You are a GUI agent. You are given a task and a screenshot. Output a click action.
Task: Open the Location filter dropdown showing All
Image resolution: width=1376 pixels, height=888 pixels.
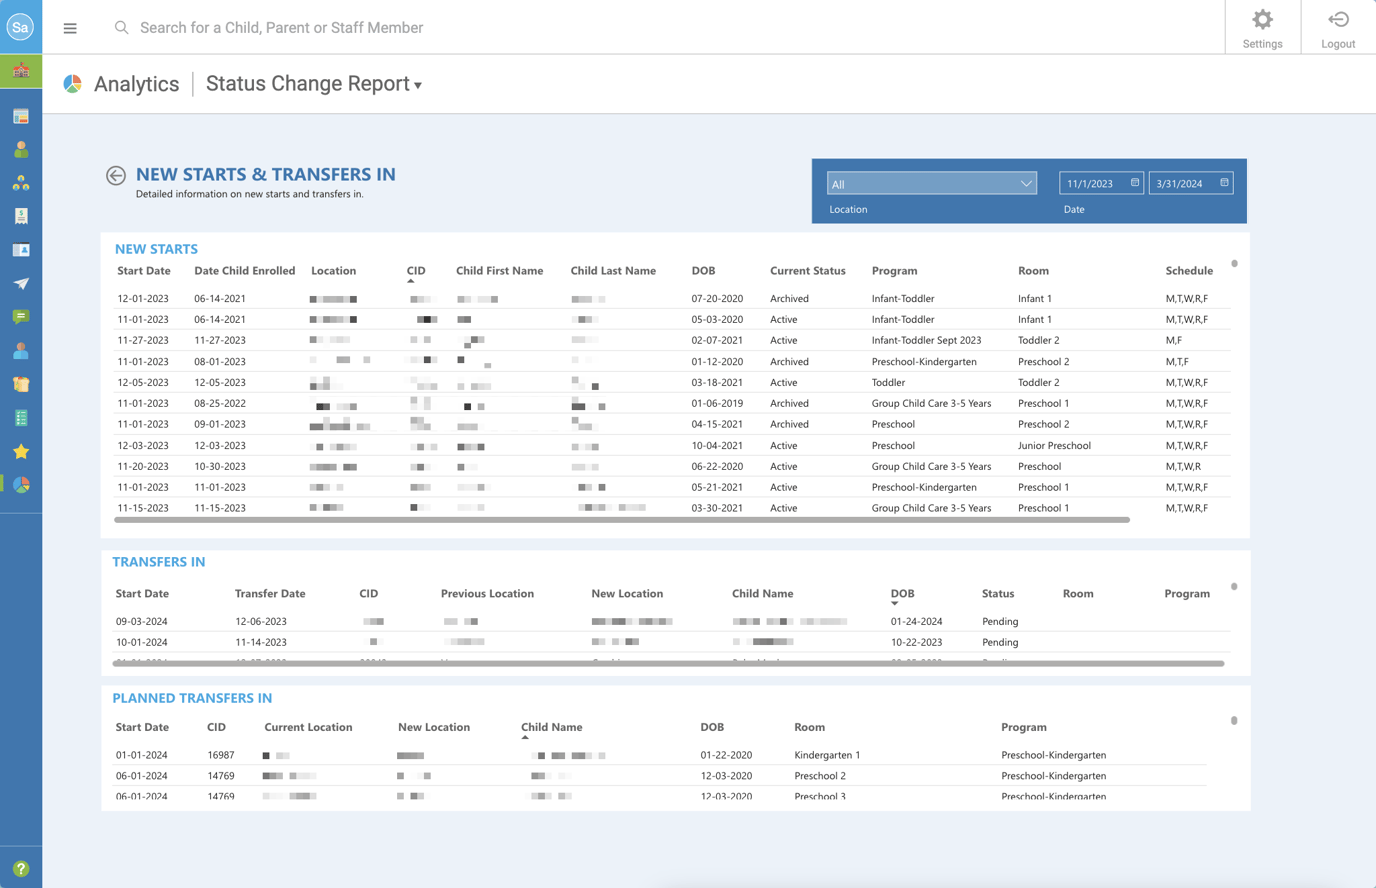930,183
